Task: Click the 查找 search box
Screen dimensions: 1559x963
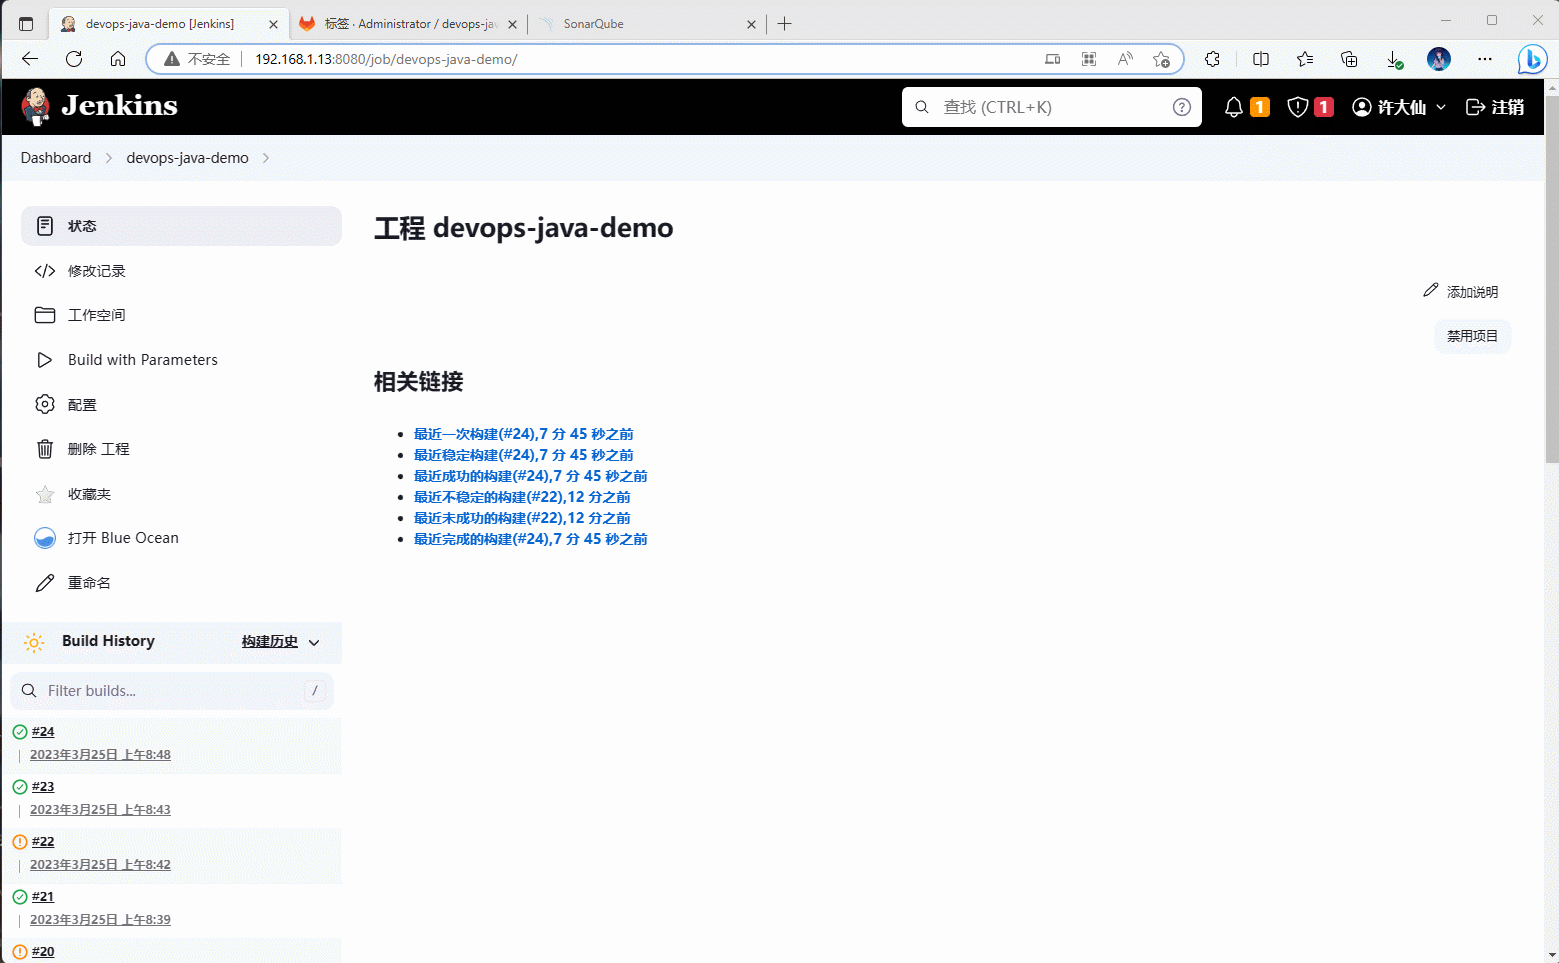Action: (1052, 107)
